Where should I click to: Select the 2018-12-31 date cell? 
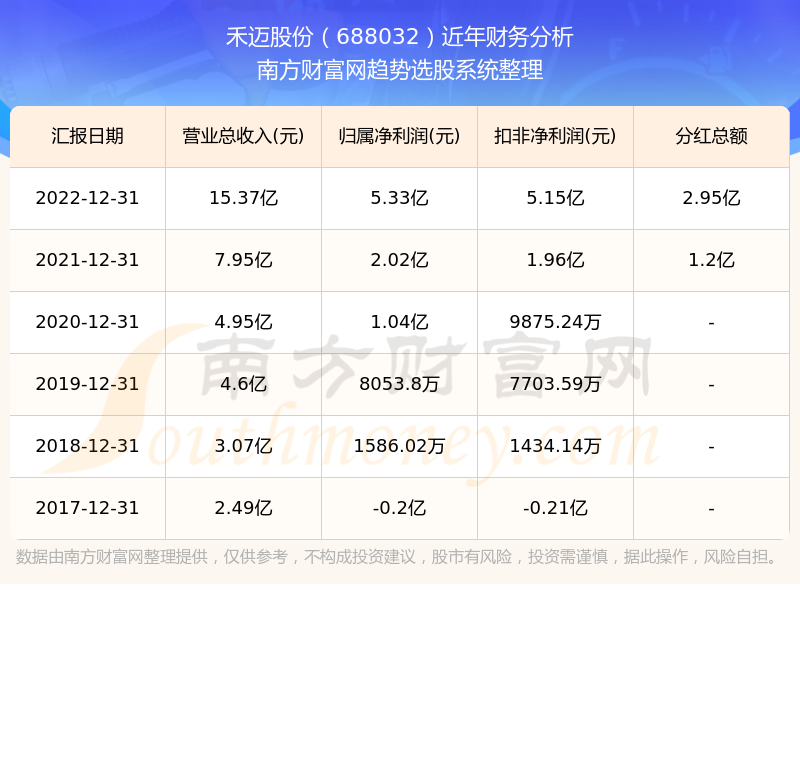point(87,446)
